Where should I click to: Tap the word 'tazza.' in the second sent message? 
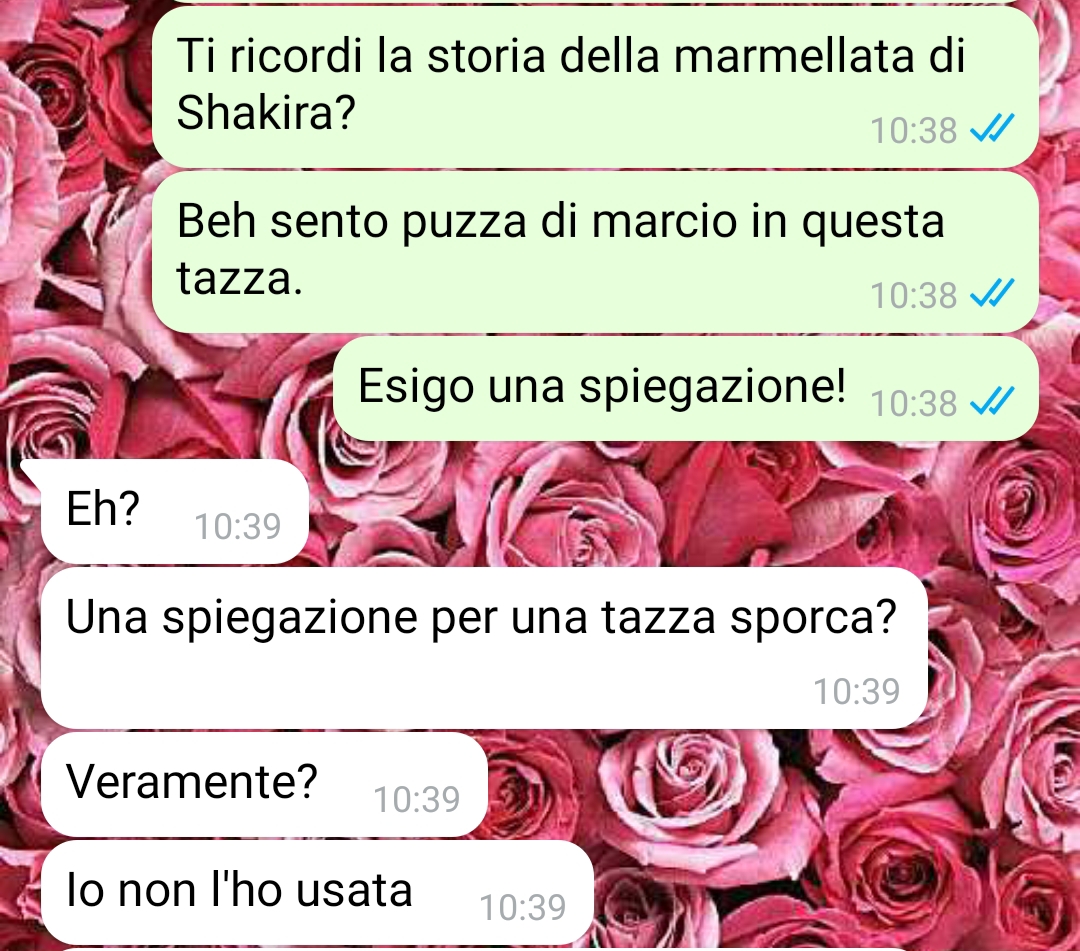click(239, 279)
